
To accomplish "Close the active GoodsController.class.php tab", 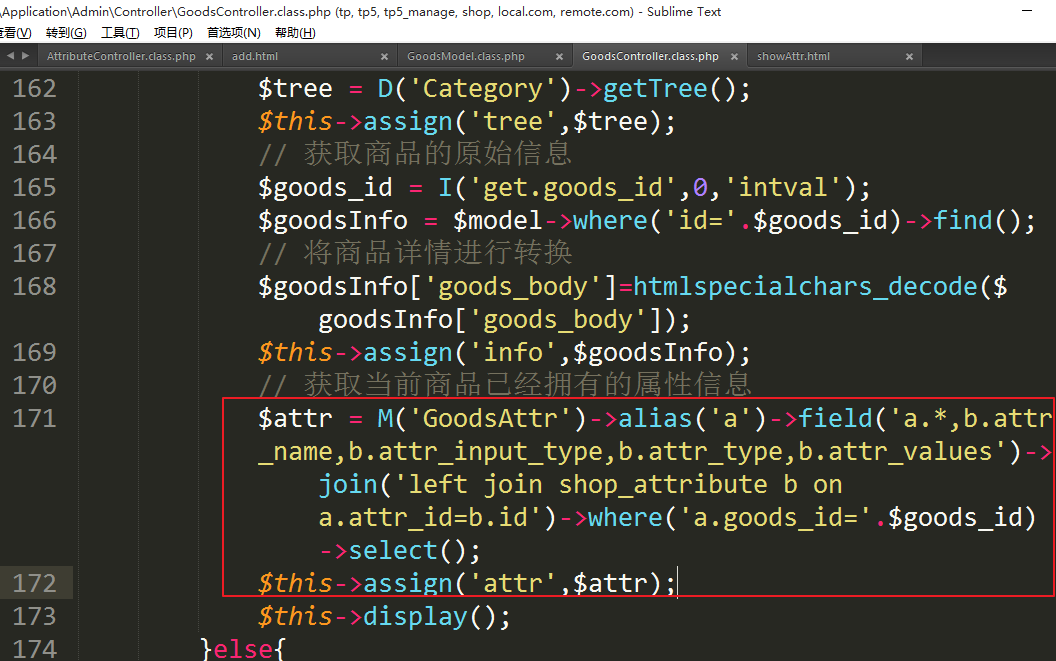I will tap(733, 57).
